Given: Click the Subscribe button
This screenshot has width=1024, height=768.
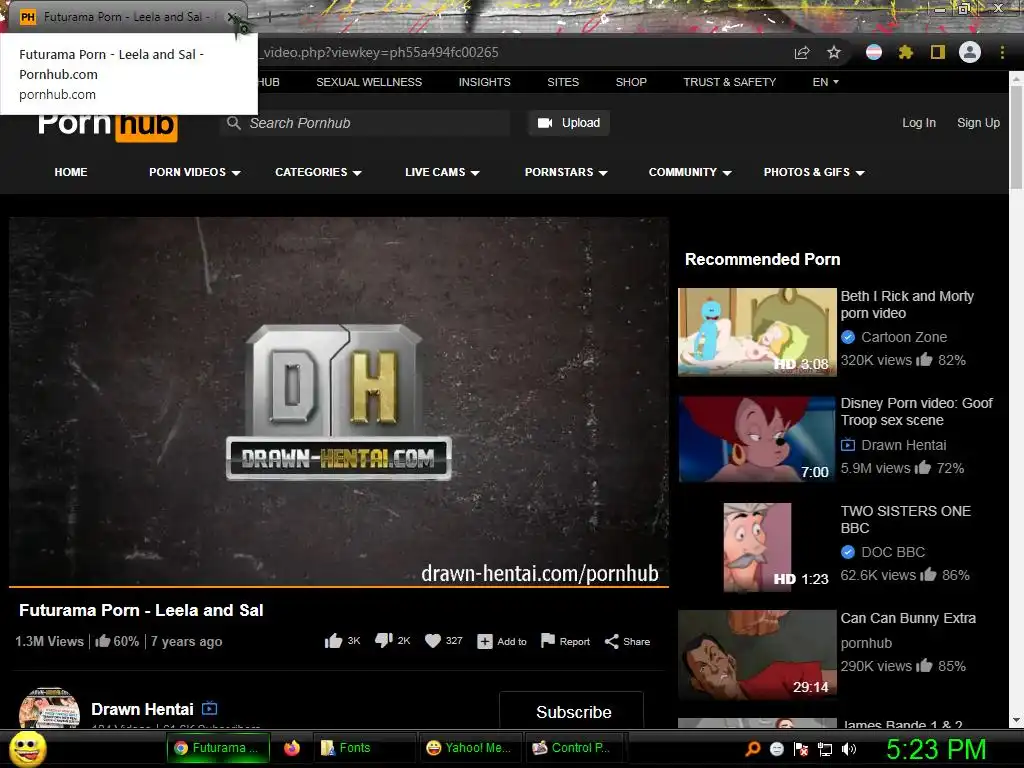Looking at the screenshot, I should point(571,711).
